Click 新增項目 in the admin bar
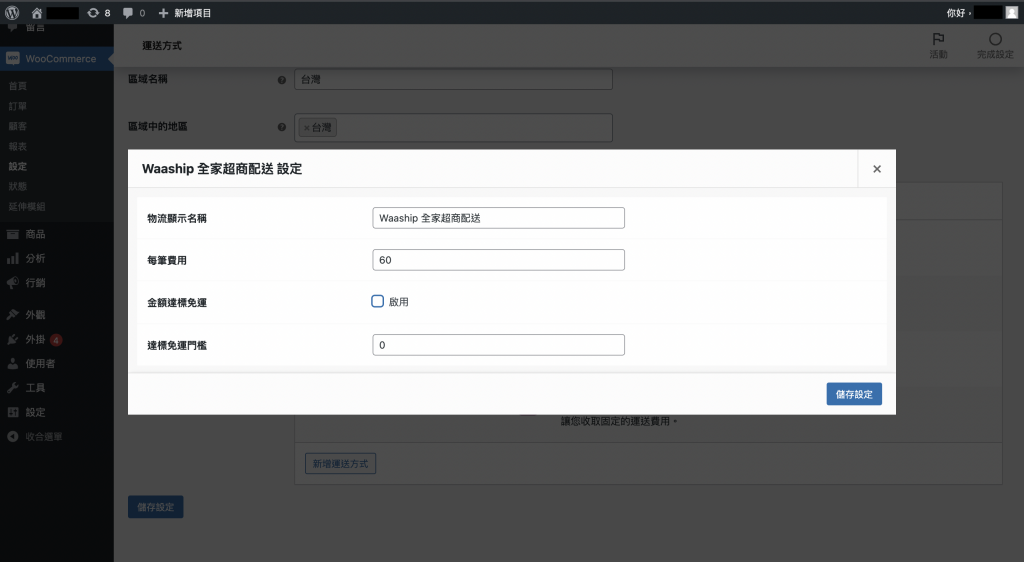The height and width of the screenshot is (562, 1024). 185,13
